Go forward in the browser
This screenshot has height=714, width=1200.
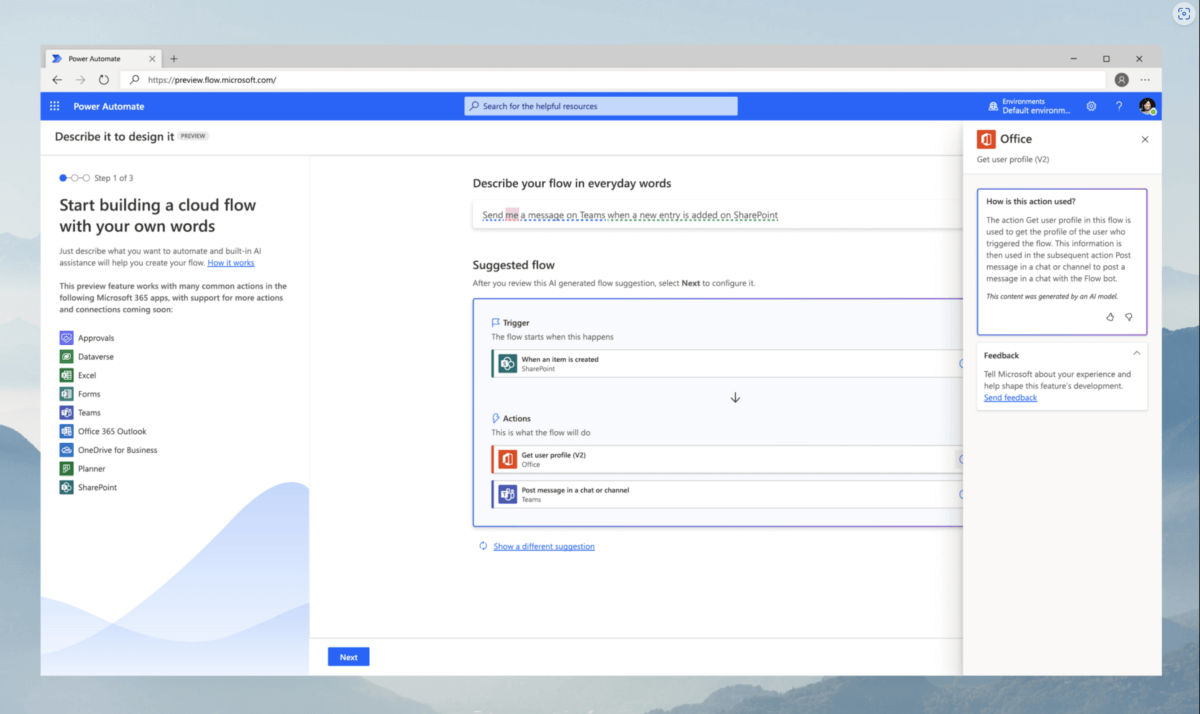click(80, 80)
